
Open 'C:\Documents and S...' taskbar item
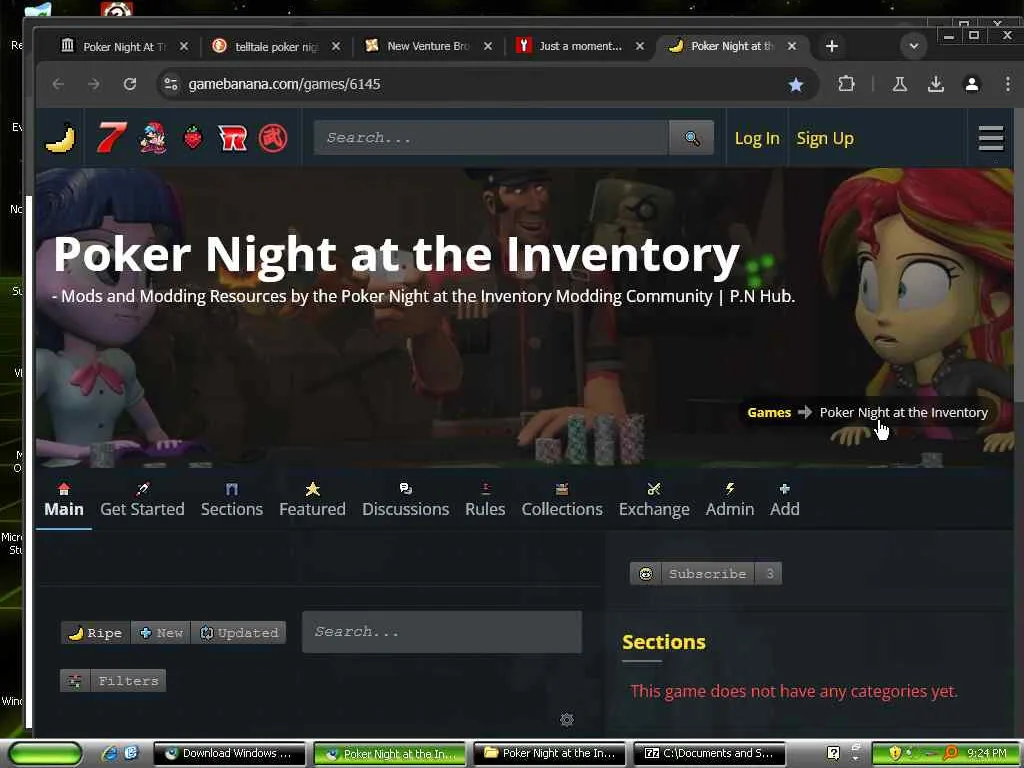pos(709,754)
